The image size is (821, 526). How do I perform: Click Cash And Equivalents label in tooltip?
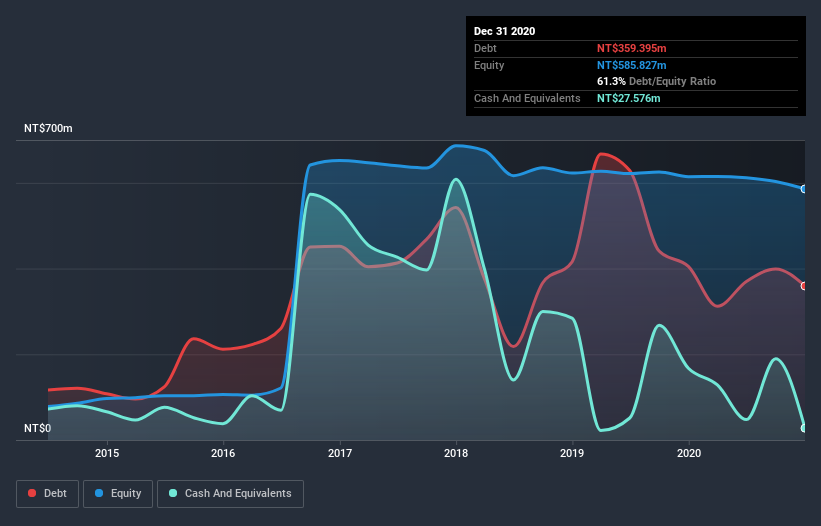527,98
